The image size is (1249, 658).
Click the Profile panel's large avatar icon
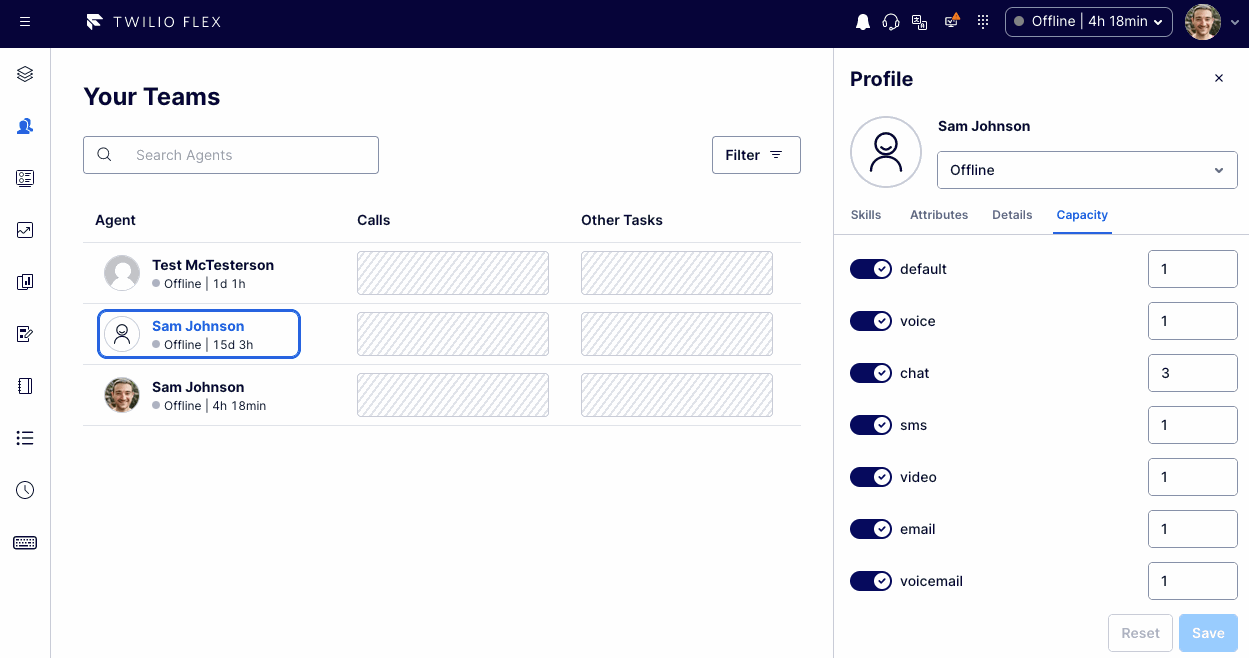(x=886, y=152)
